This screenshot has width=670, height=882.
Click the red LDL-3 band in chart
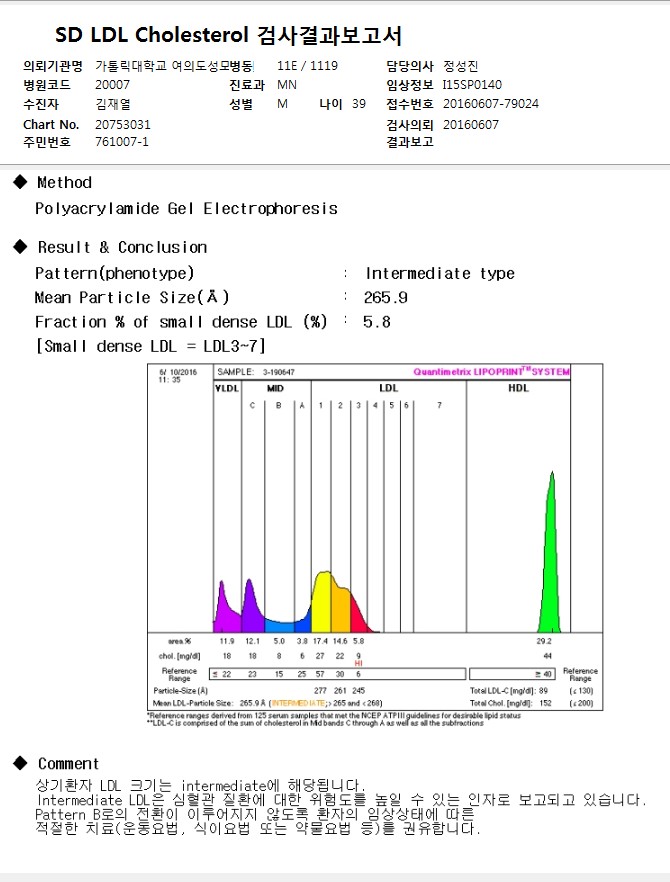point(357,618)
